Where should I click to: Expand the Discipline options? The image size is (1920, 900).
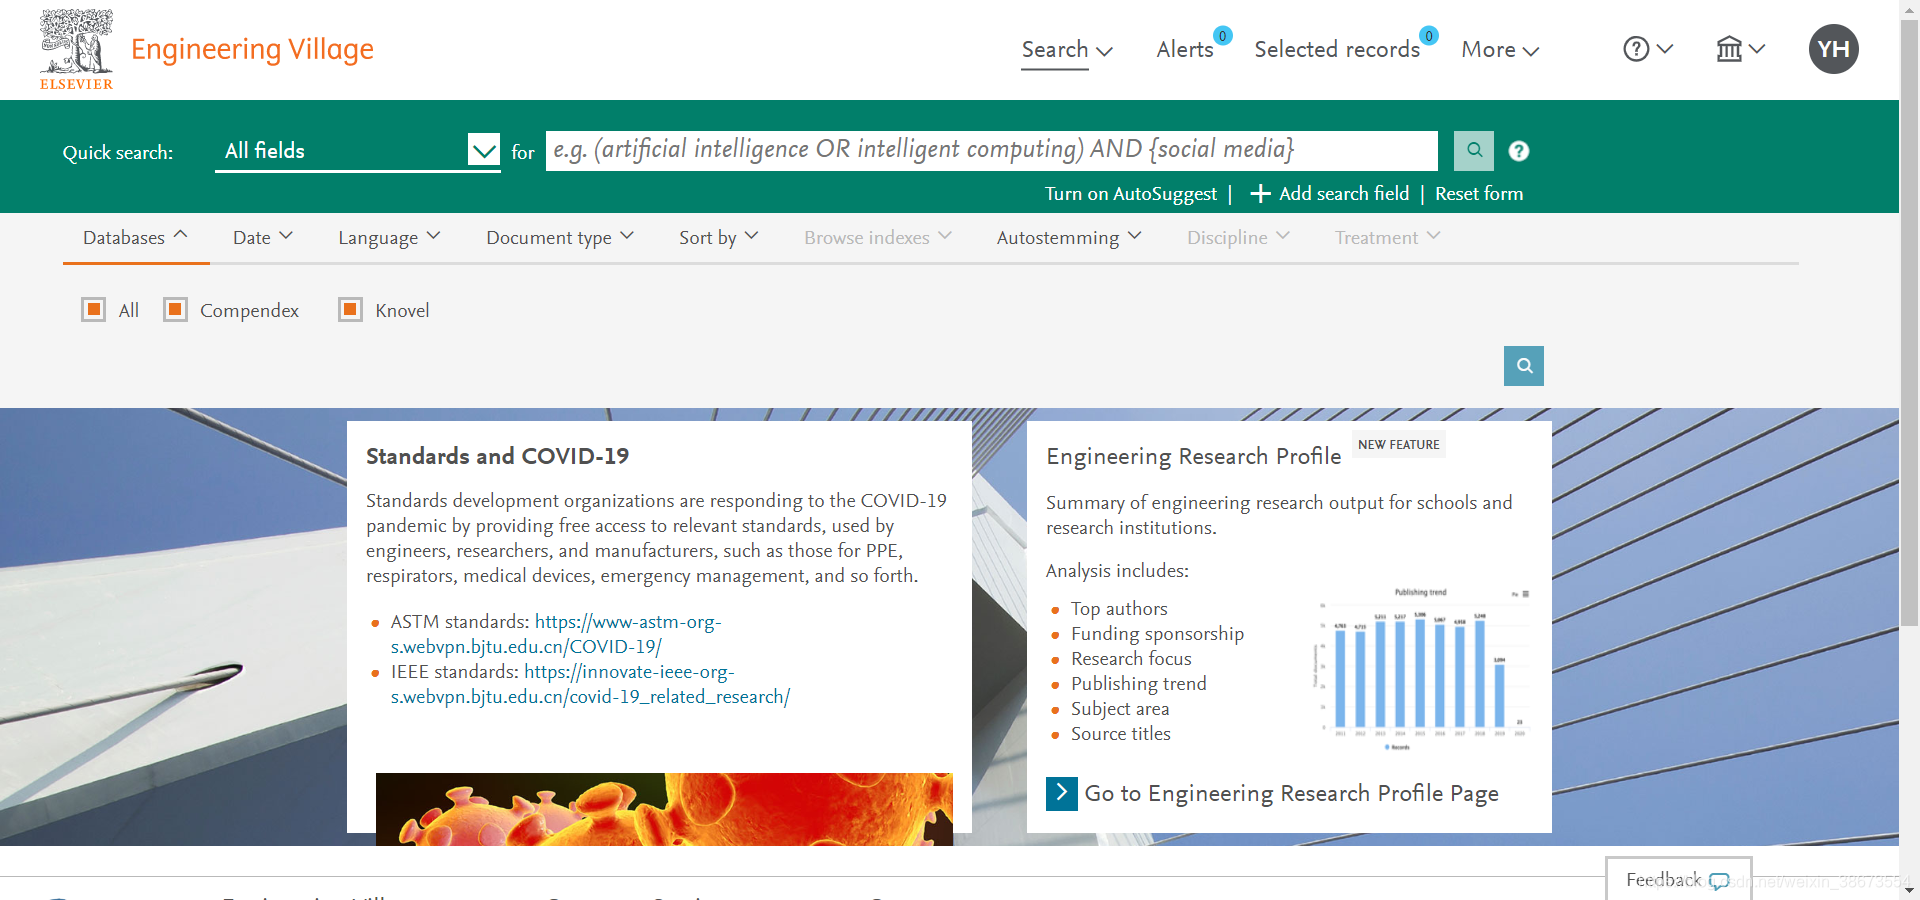coord(1239,238)
